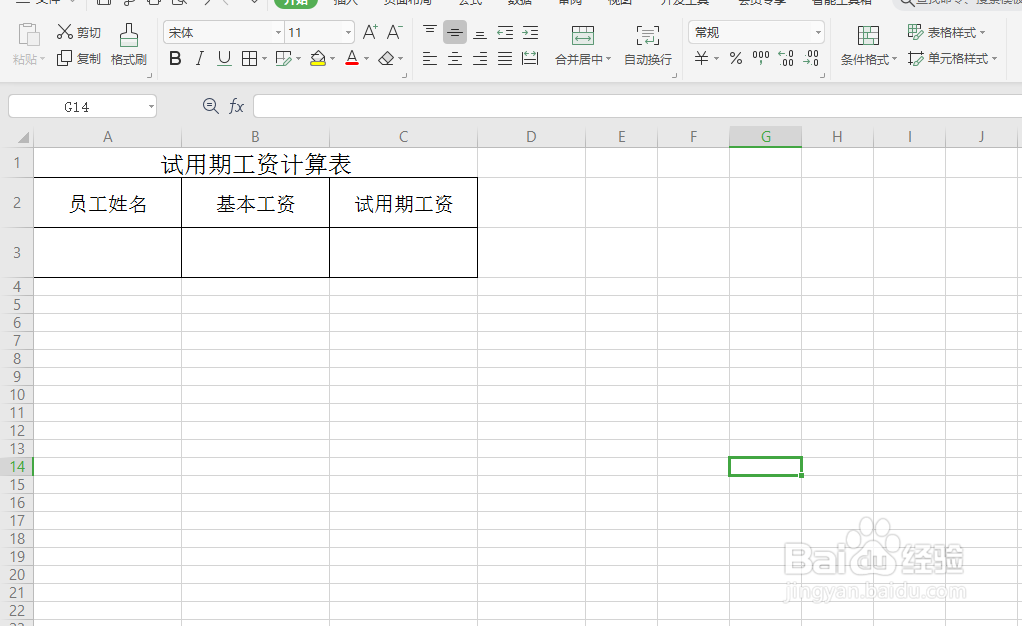Activate the 格式刷 format painter

click(128, 44)
